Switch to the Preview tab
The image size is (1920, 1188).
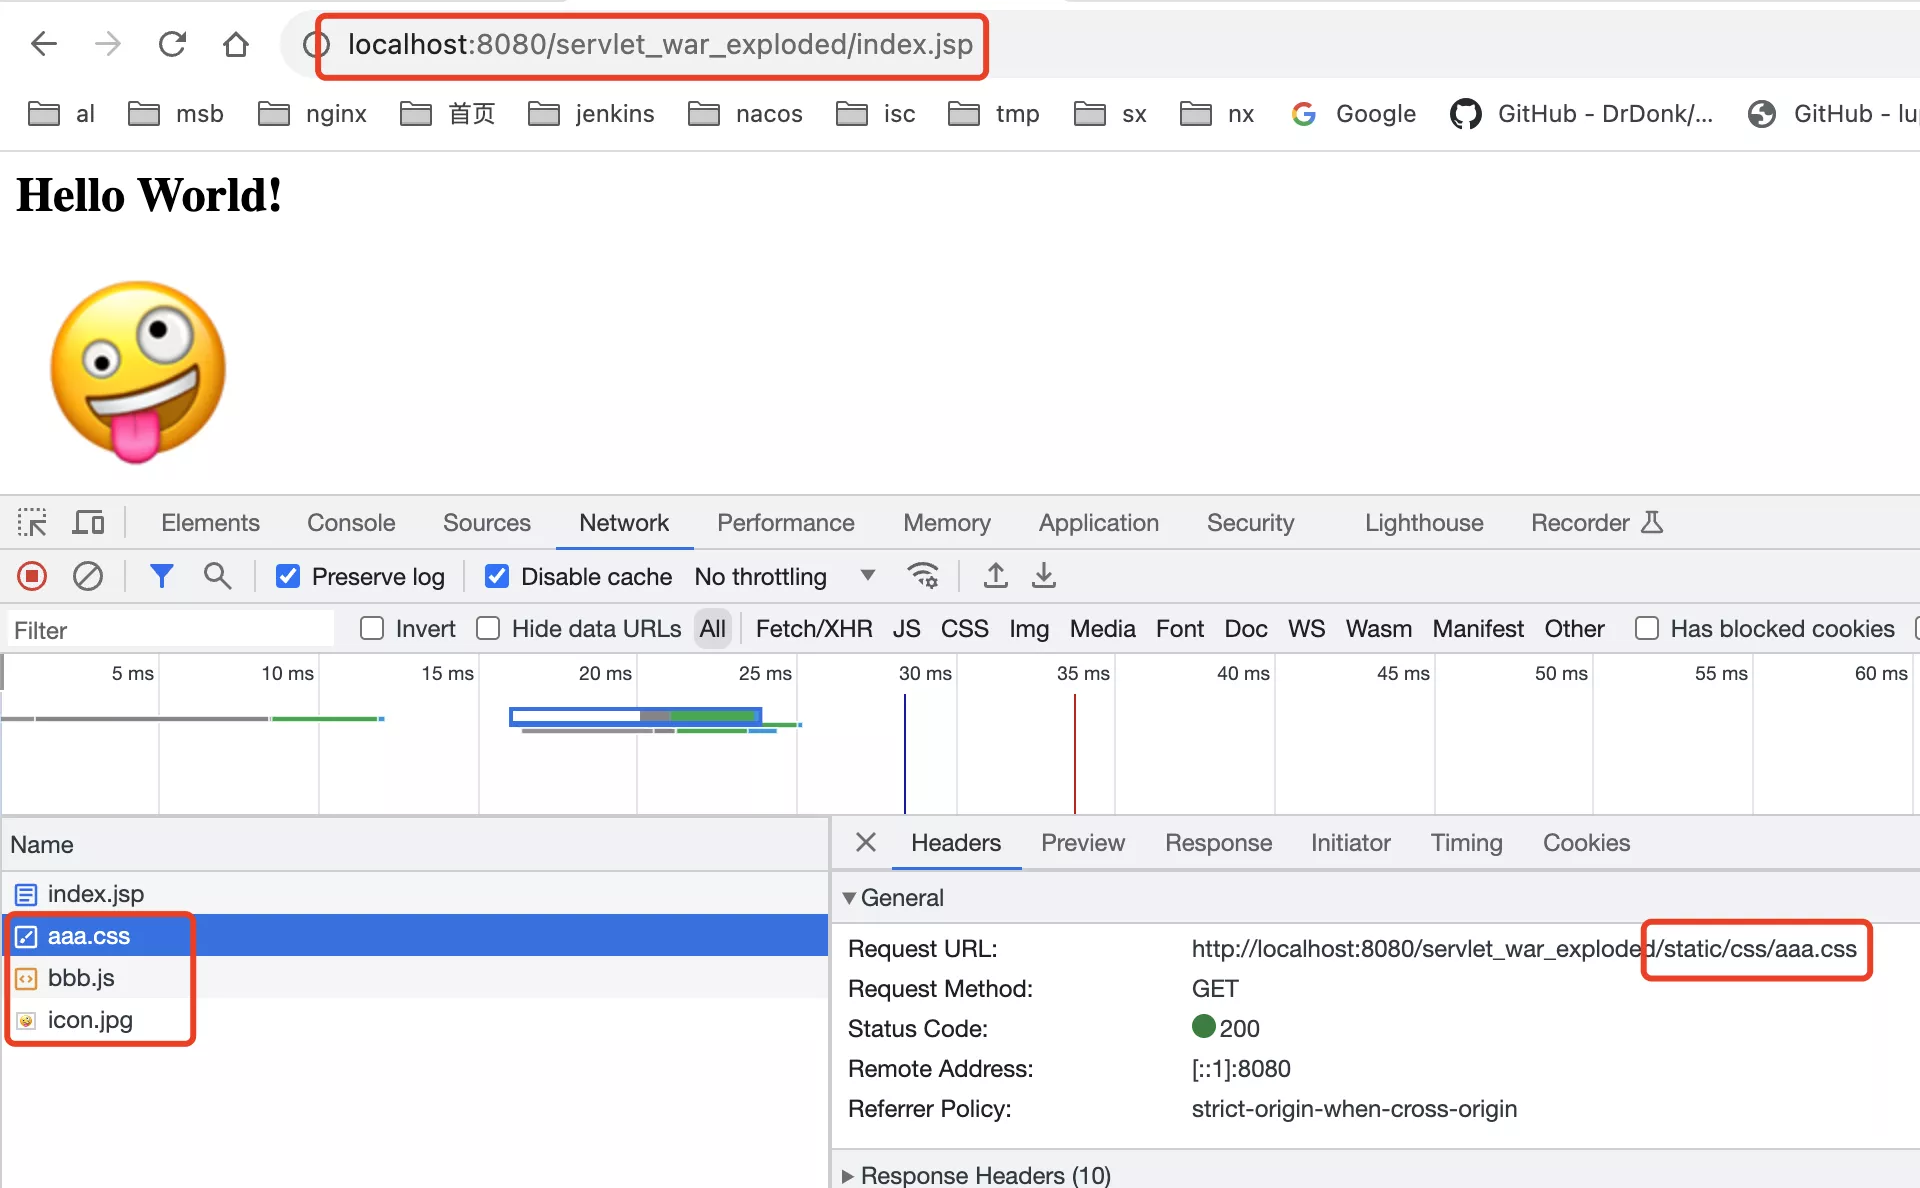tap(1083, 843)
